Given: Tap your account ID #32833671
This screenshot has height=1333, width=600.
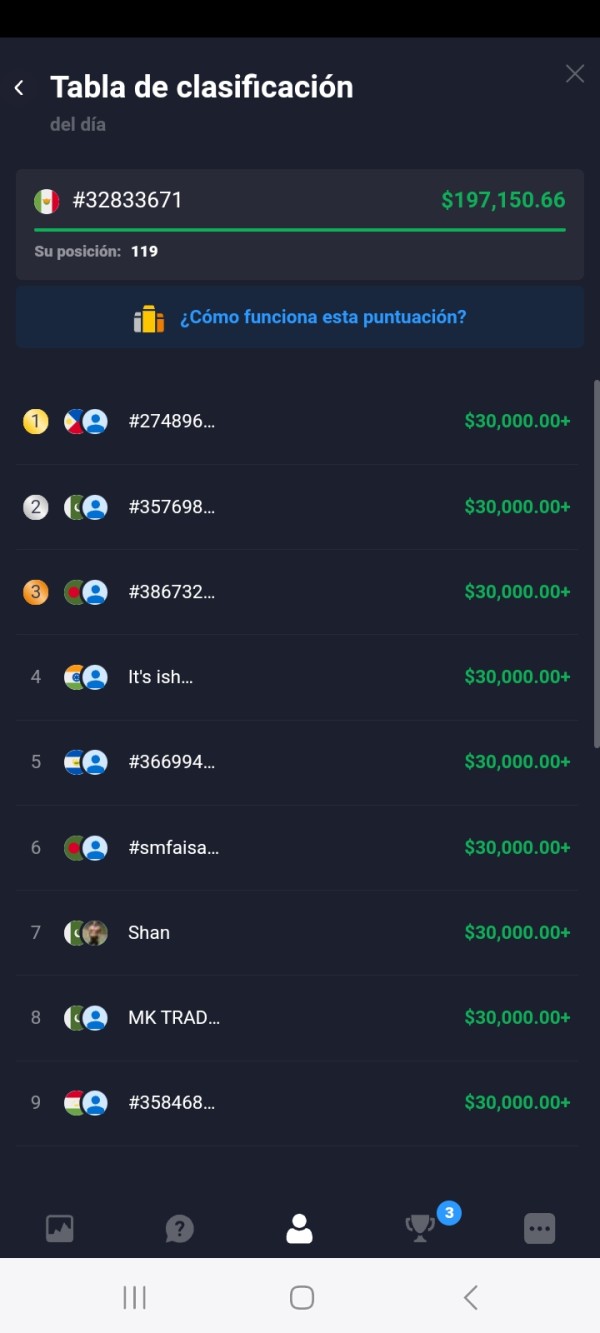Looking at the screenshot, I should click(x=127, y=200).
